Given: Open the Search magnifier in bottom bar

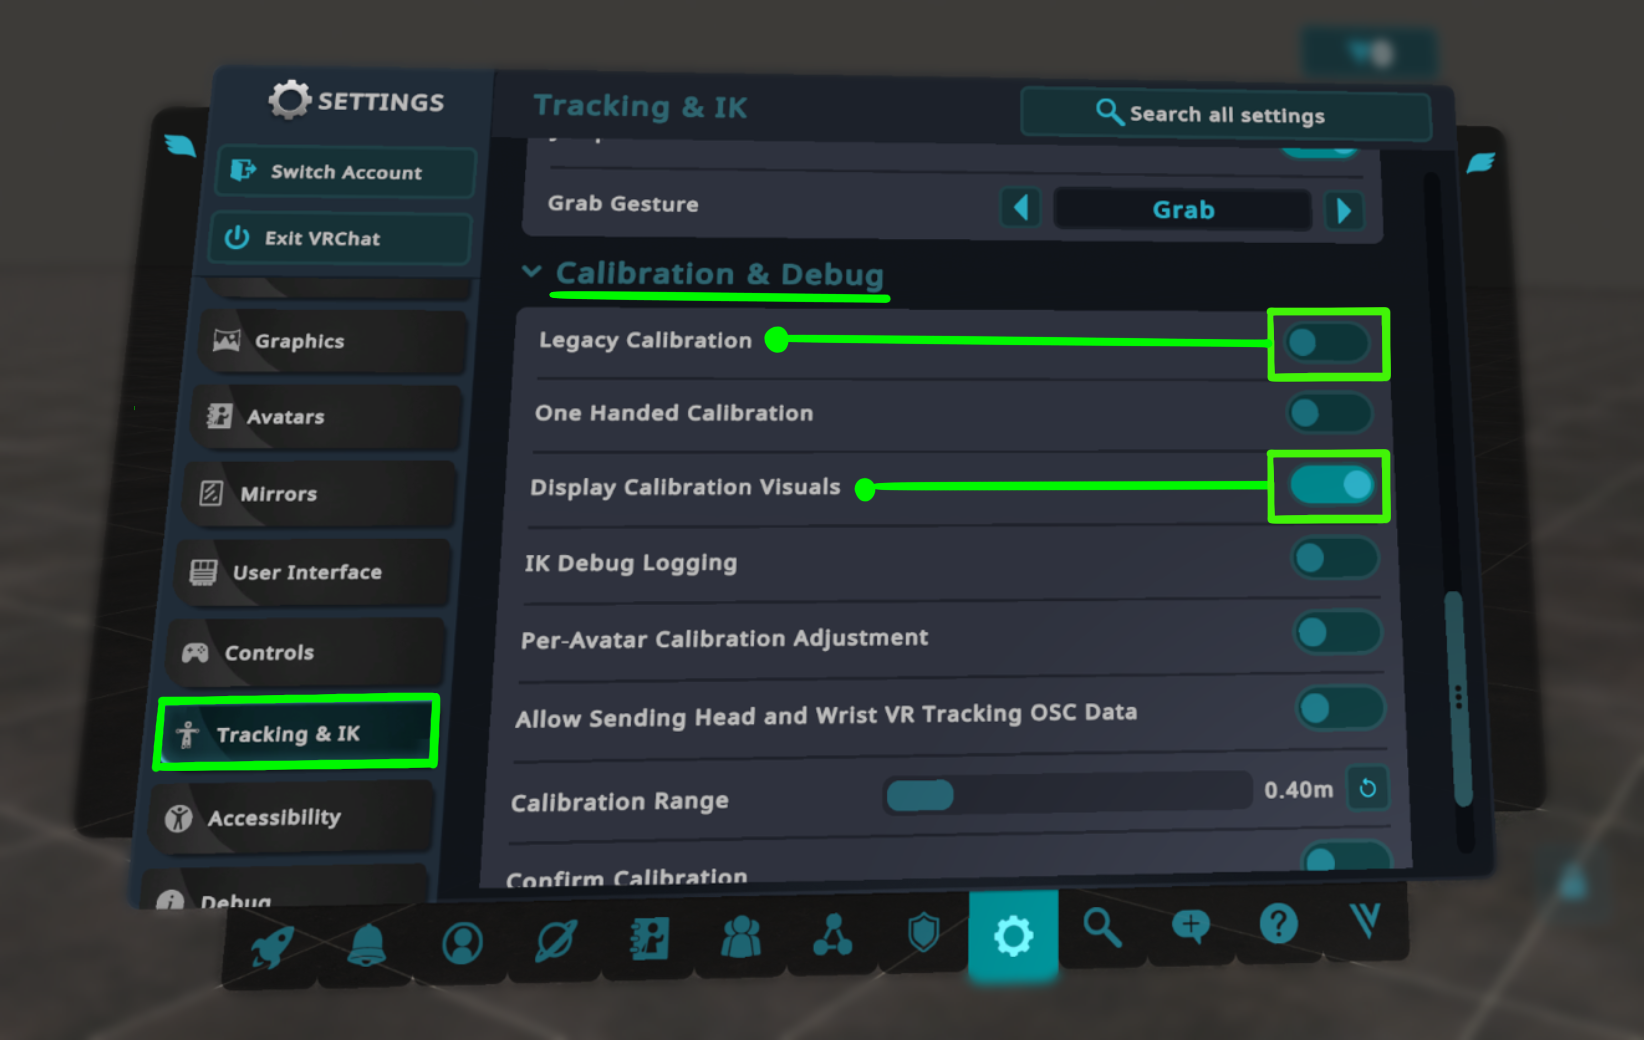Looking at the screenshot, I should coord(1102,928).
